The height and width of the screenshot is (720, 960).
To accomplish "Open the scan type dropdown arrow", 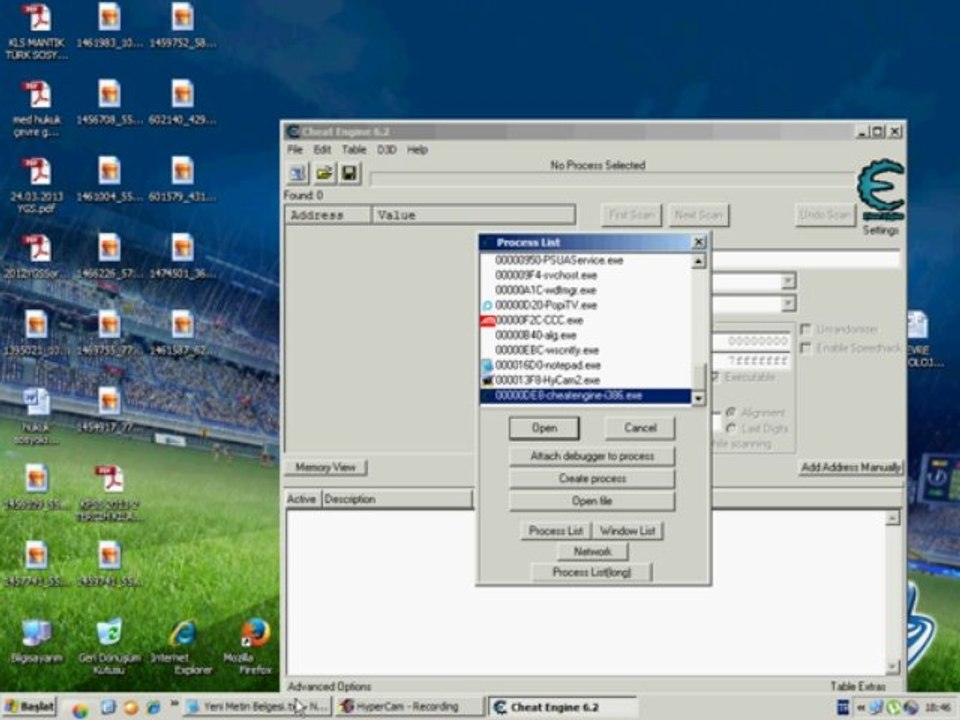I will (x=788, y=281).
